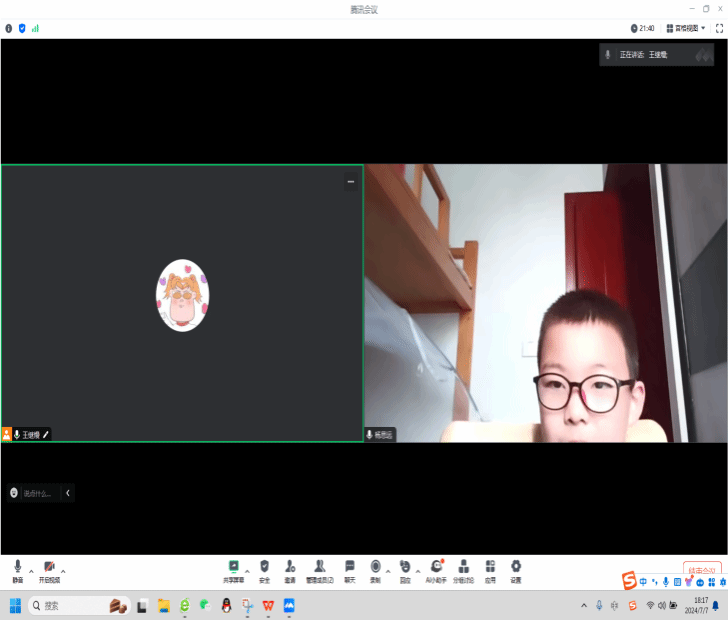
Task: Open the Breakout rooms icon
Action: pos(463,569)
